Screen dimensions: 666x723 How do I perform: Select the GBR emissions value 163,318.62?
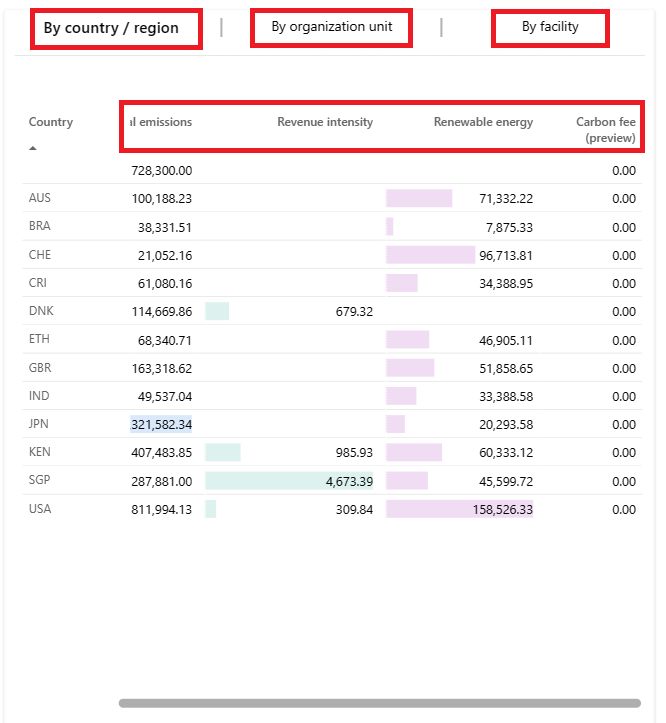coord(161,368)
